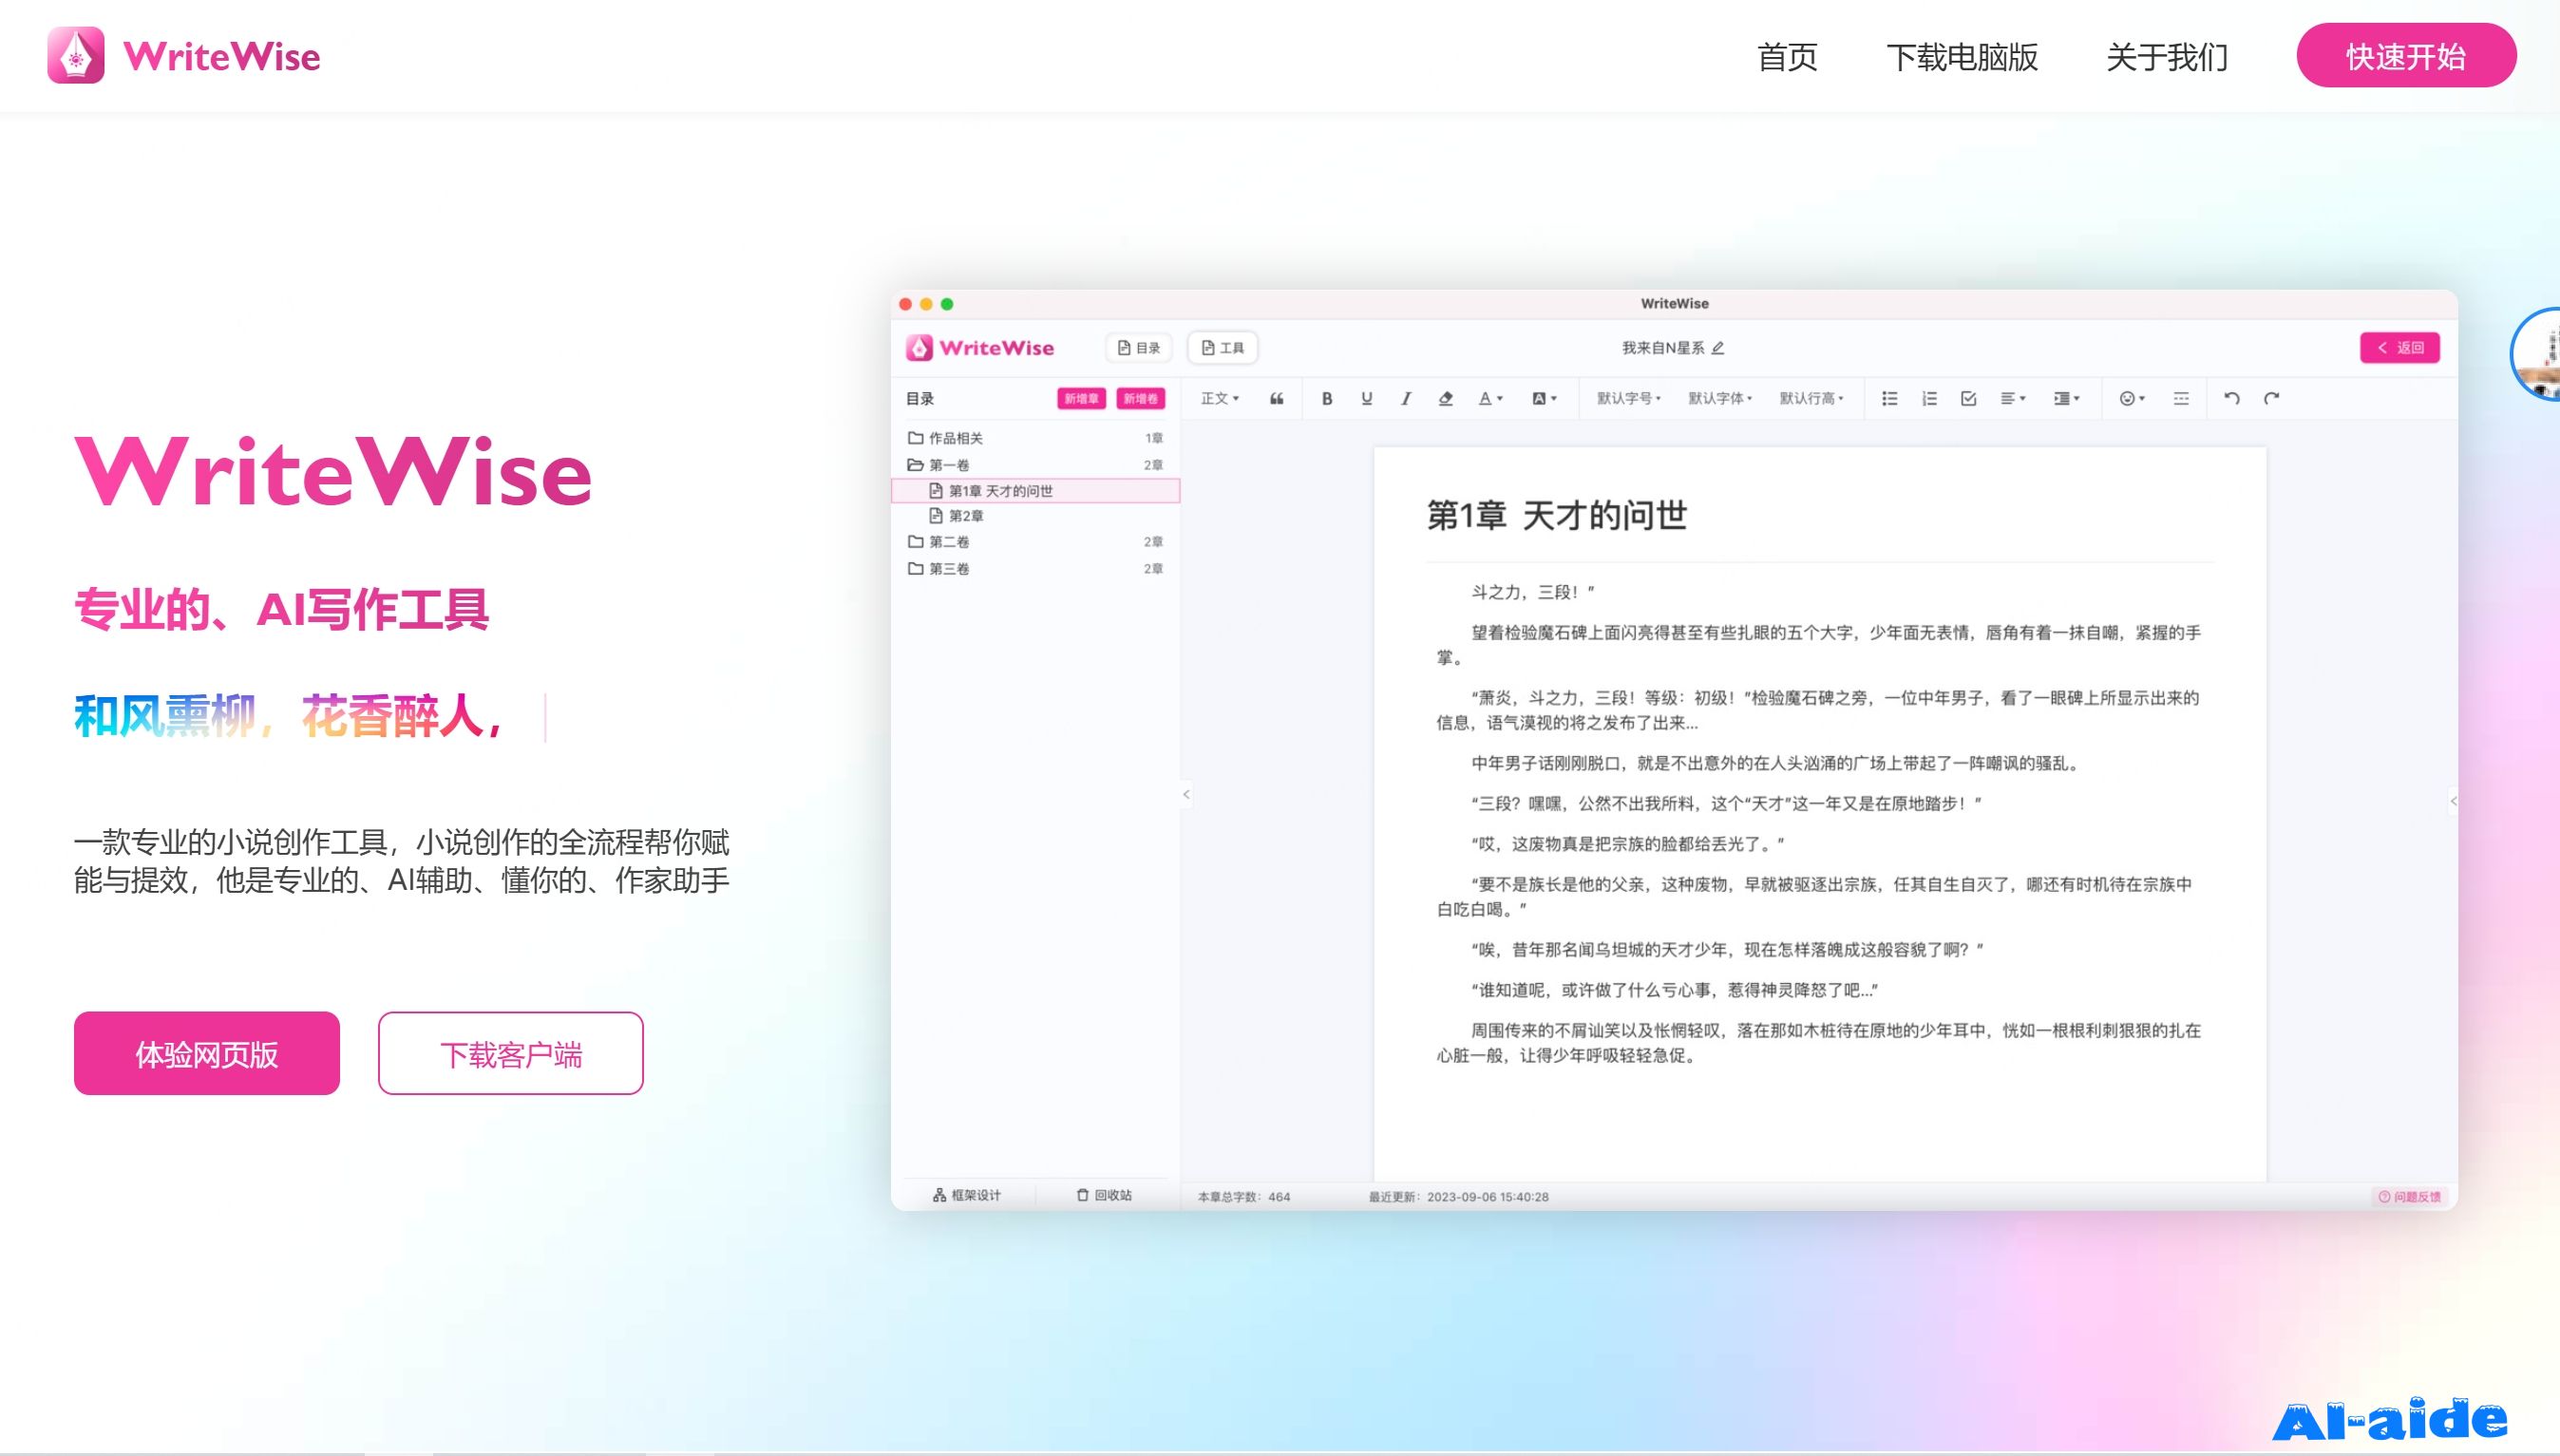Open the 回收站 recycle bin

point(1104,1195)
